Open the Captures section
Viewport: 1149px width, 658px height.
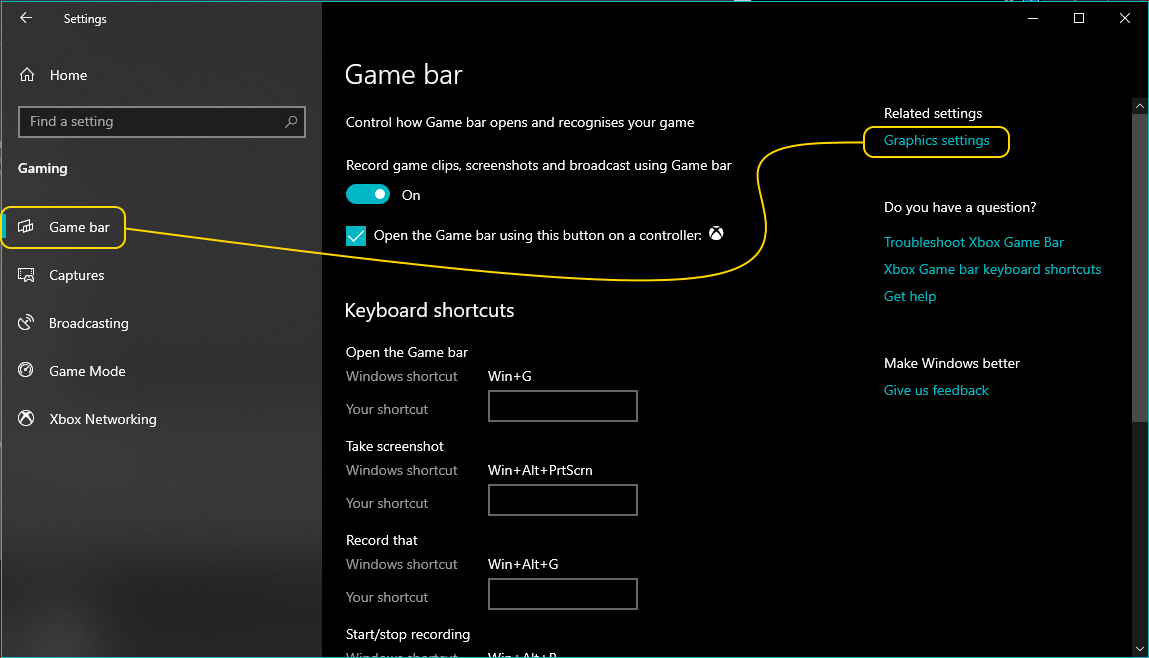(76, 276)
